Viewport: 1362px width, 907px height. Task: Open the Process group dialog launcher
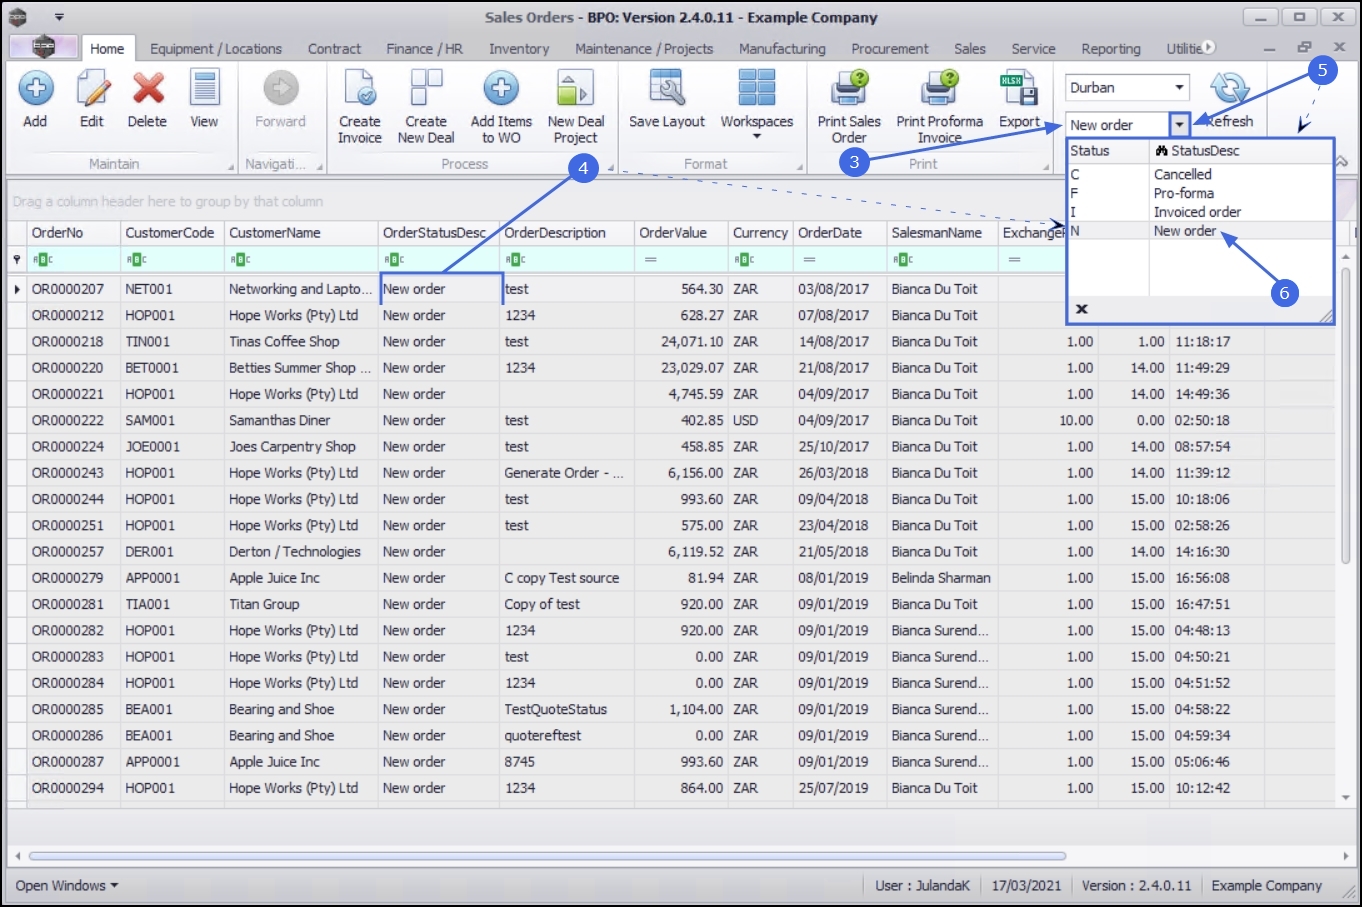point(609,166)
